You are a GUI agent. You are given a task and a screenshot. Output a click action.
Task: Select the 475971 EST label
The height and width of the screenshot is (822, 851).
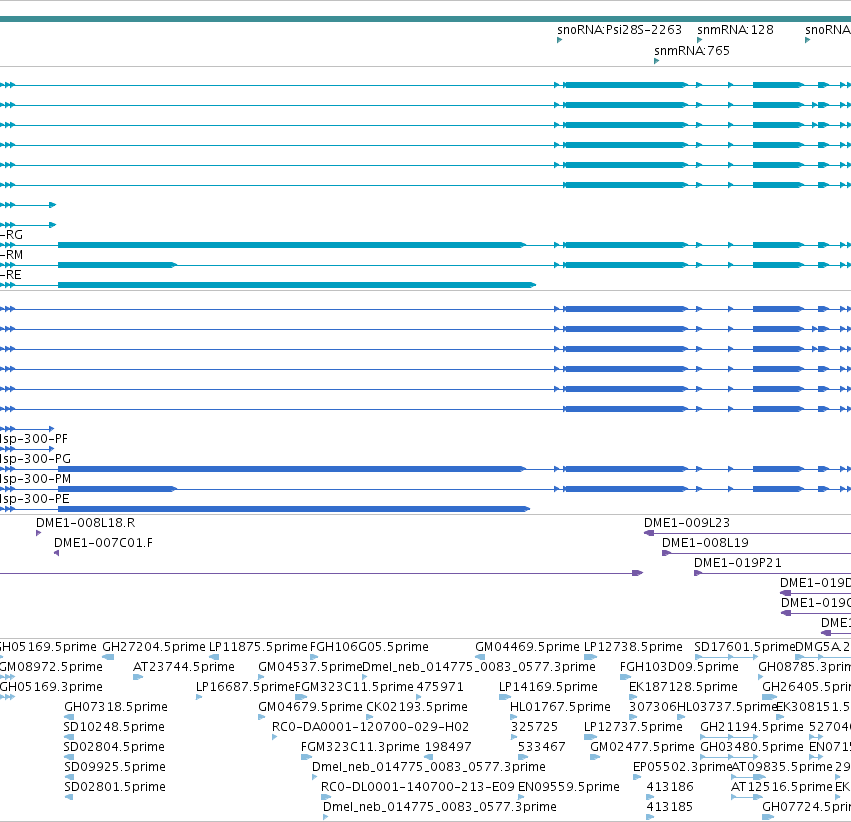click(x=440, y=687)
